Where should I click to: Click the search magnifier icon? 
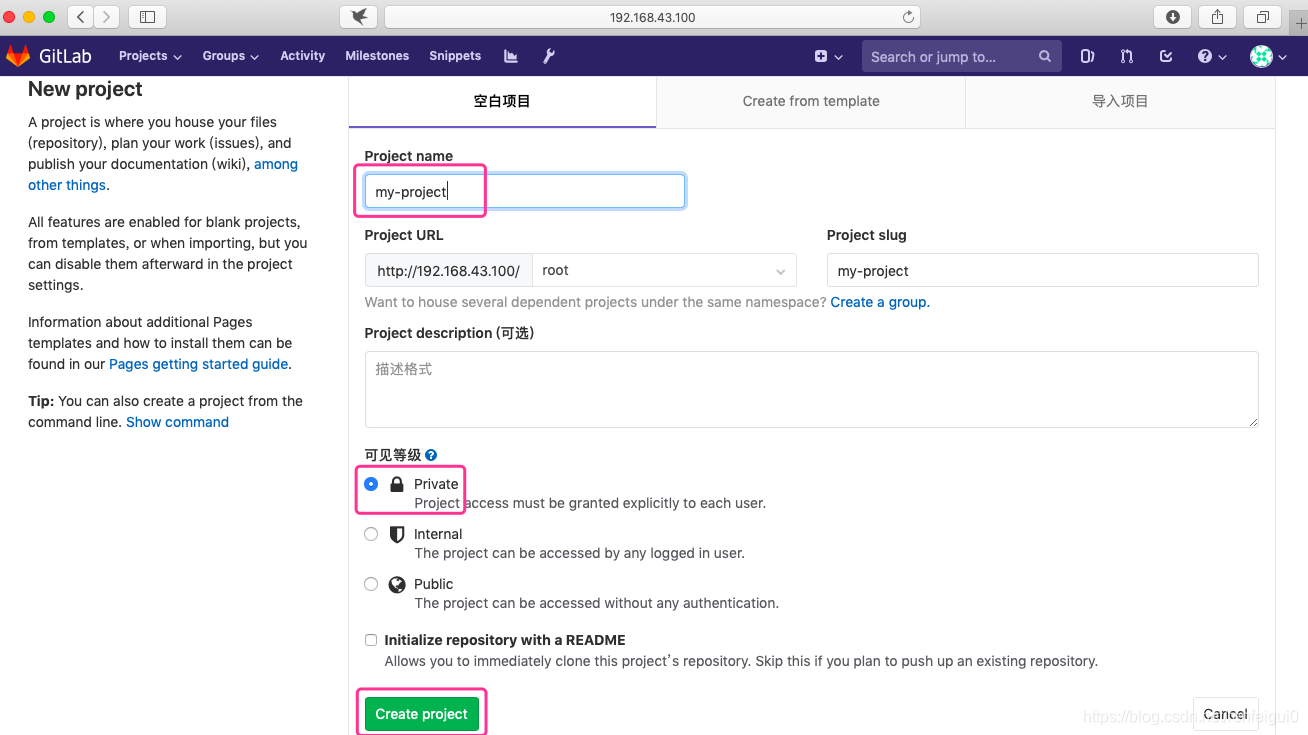1045,56
